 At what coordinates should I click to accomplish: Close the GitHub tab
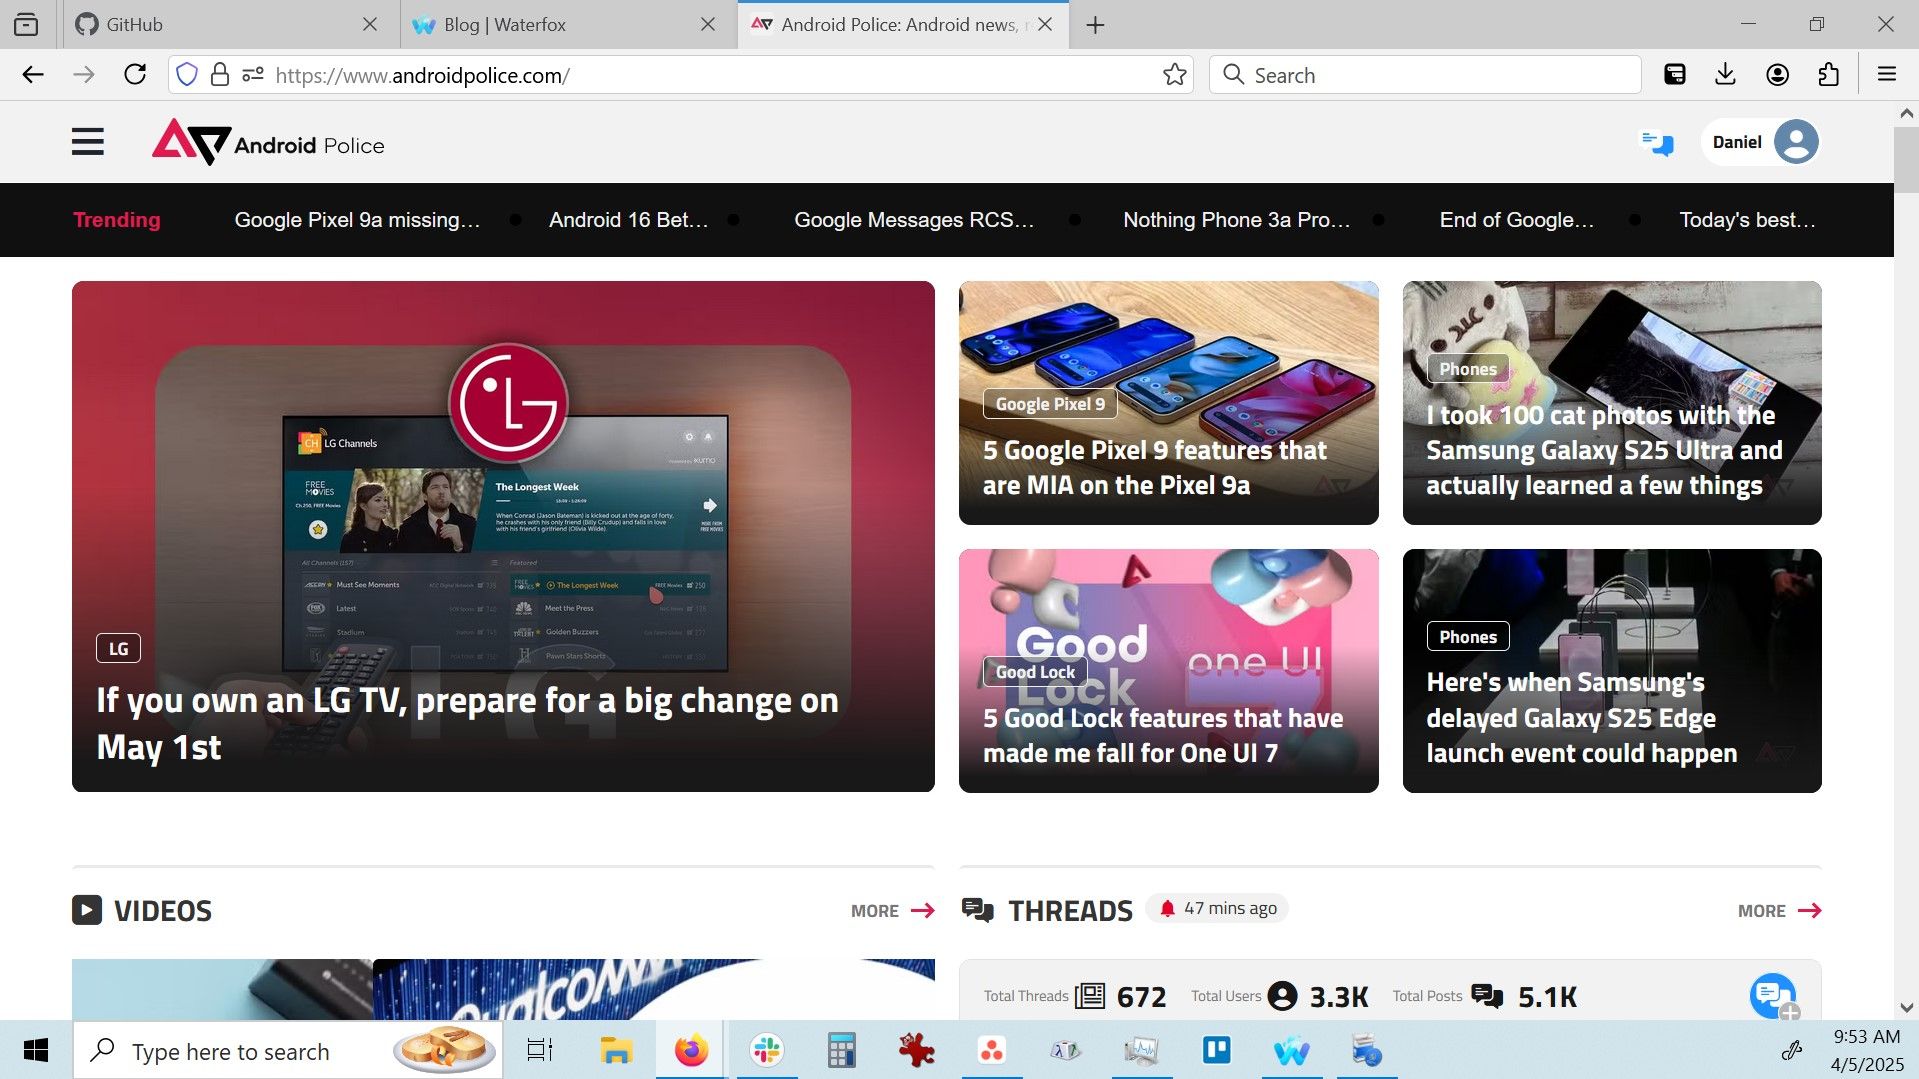point(370,25)
